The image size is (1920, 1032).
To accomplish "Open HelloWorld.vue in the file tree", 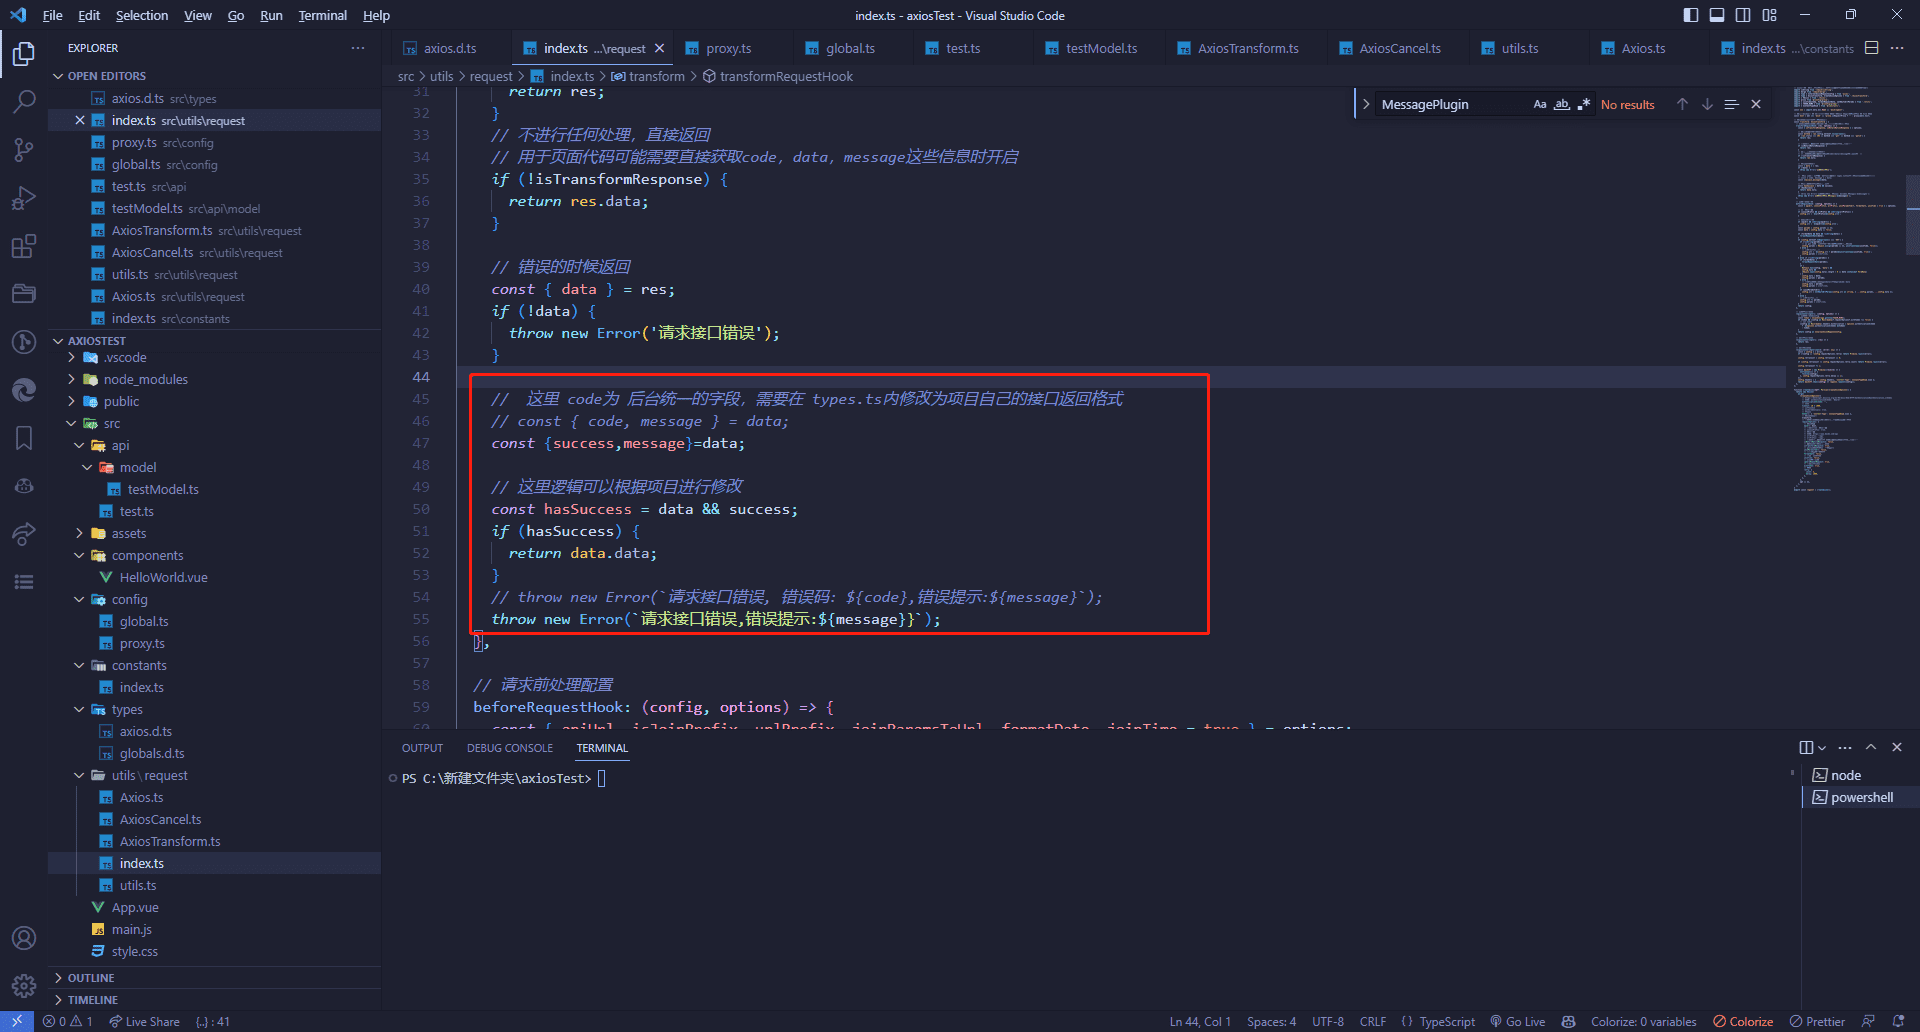I will point(164,577).
